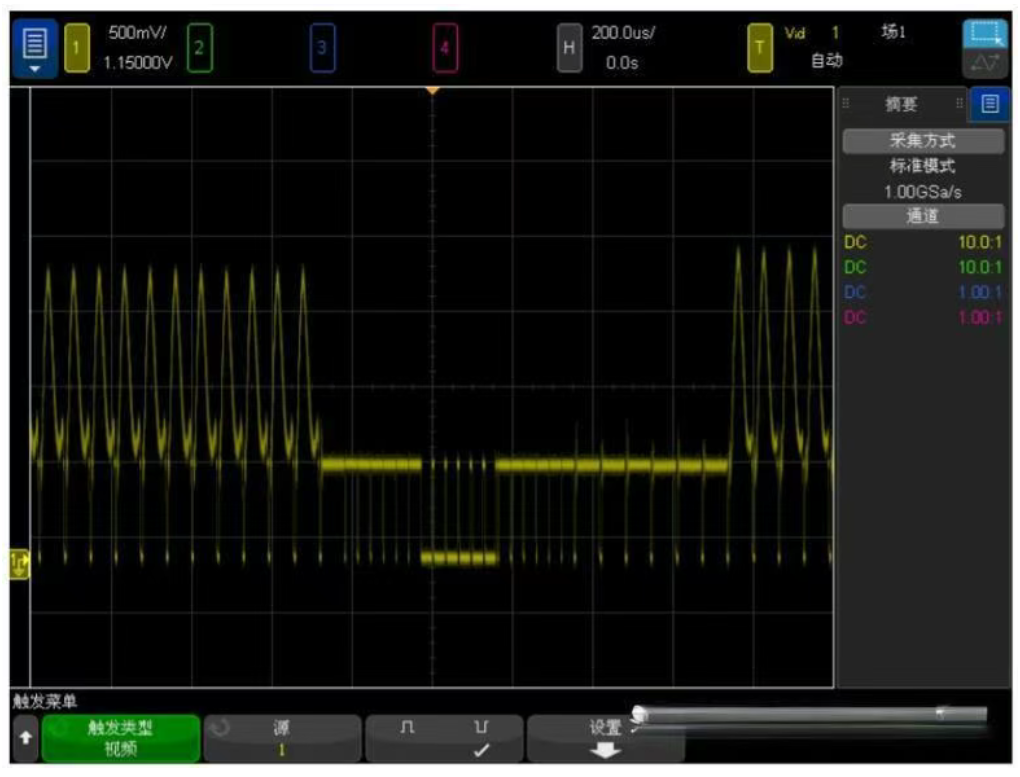Open sidebar list icon next to 摘要
The image size is (1020, 777).
click(990, 103)
